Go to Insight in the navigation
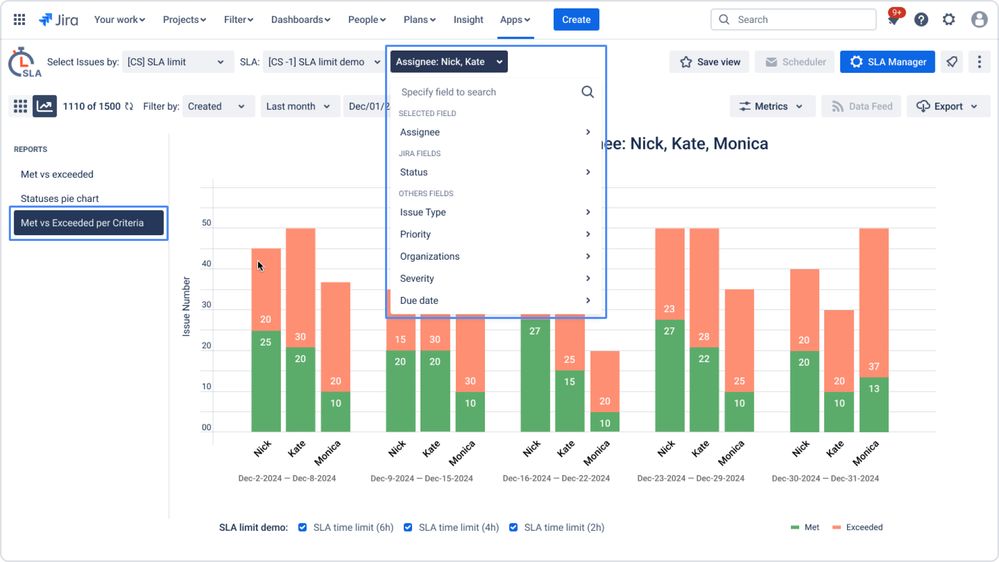The height and width of the screenshot is (562, 999). tap(468, 20)
